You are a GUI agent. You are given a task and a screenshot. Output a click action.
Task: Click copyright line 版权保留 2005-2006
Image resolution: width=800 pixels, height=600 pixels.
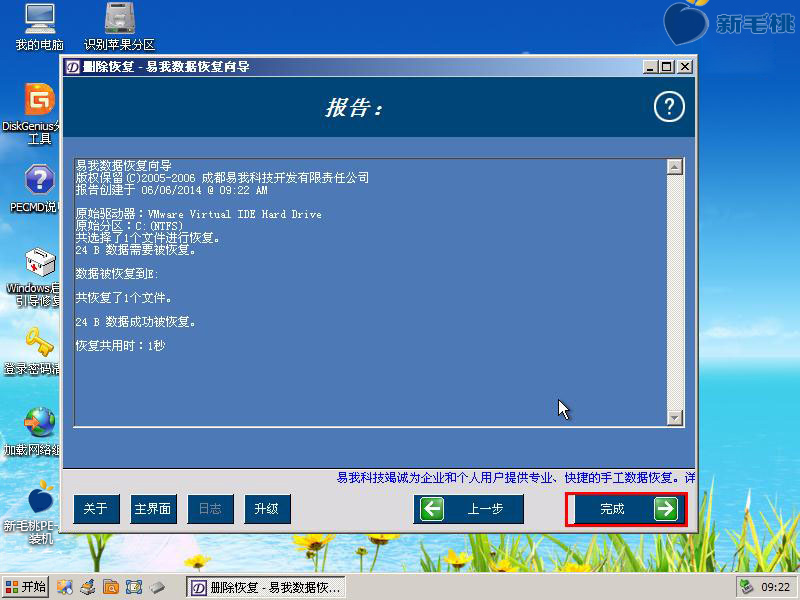coord(222,178)
